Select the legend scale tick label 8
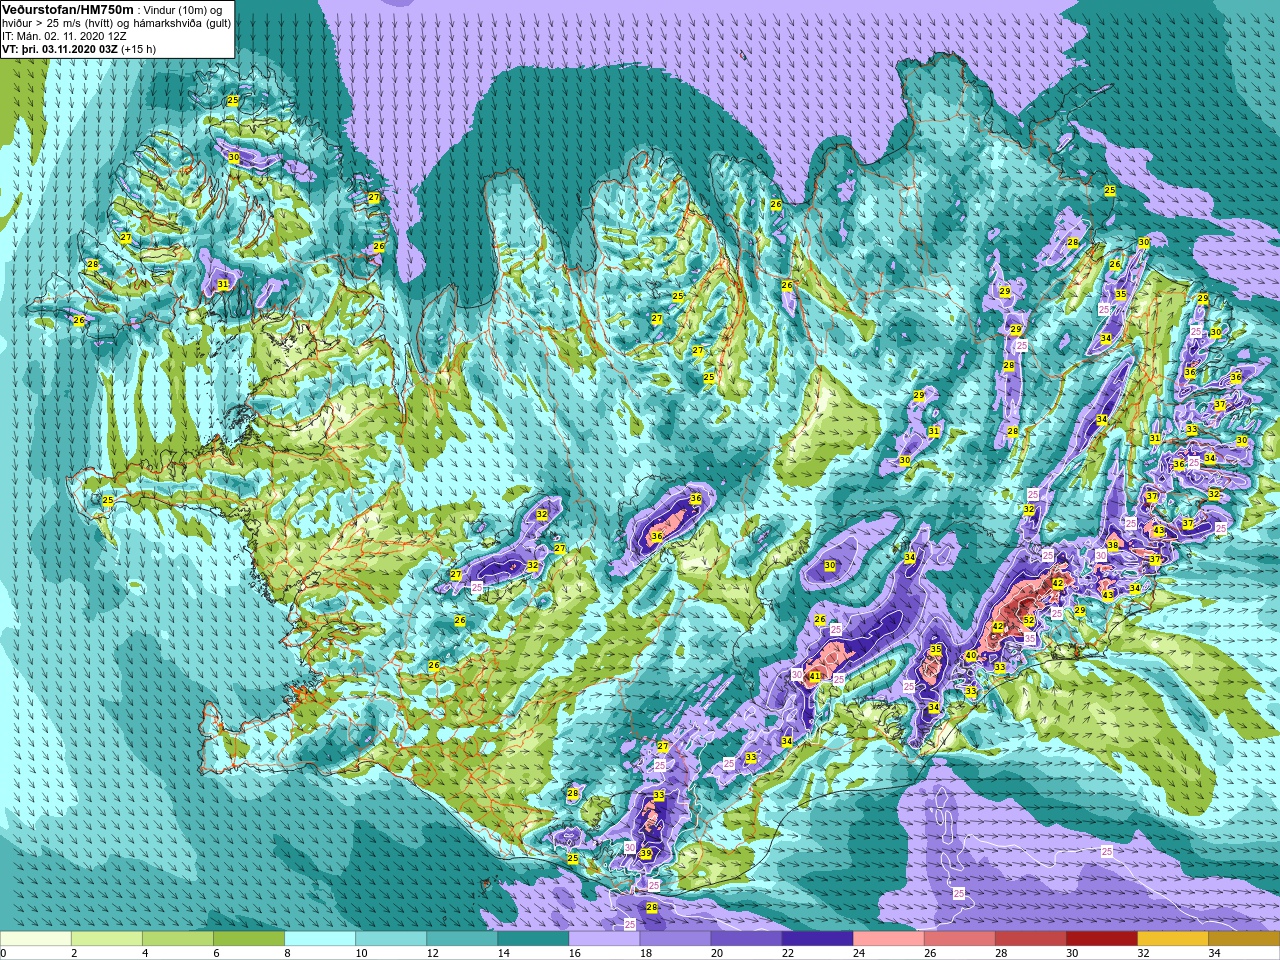Viewport: 1280px width, 960px height. click(x=288, y=953)
